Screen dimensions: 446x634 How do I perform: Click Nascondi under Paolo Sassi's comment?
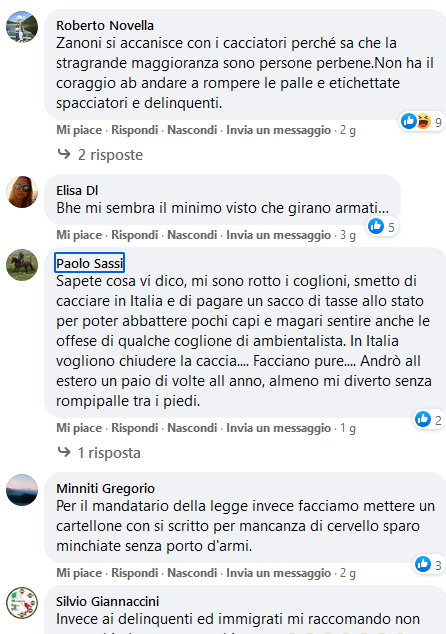(x=192, y=428)
